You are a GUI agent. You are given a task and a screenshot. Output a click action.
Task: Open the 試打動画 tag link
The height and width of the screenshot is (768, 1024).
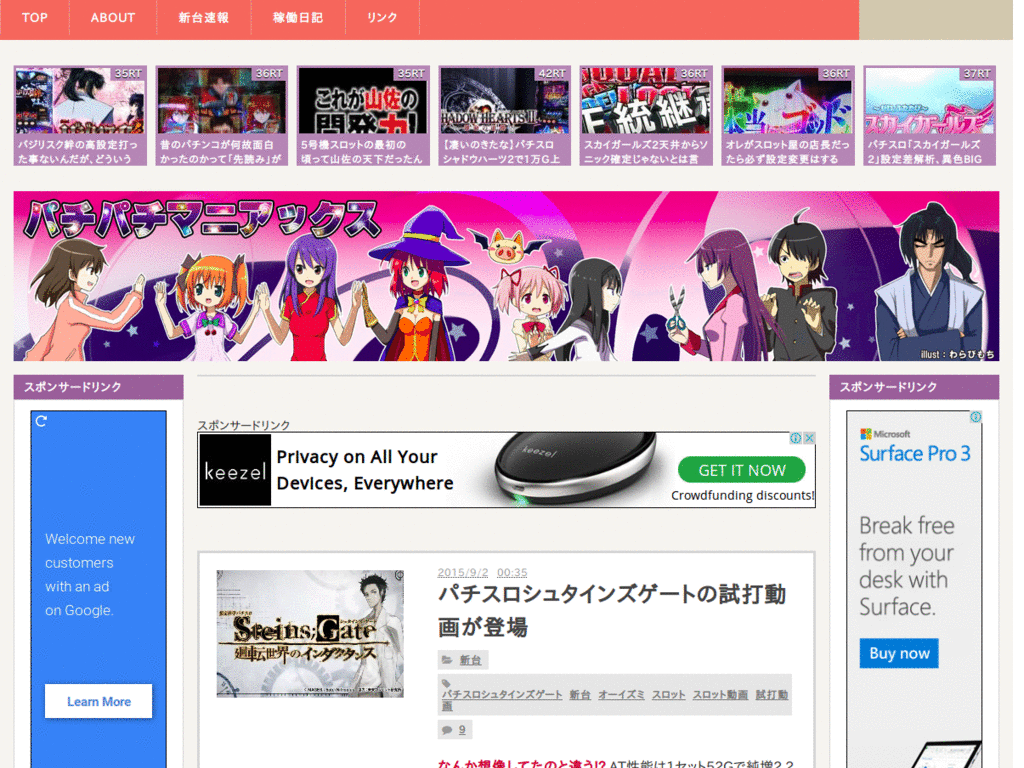click(772, 694)
